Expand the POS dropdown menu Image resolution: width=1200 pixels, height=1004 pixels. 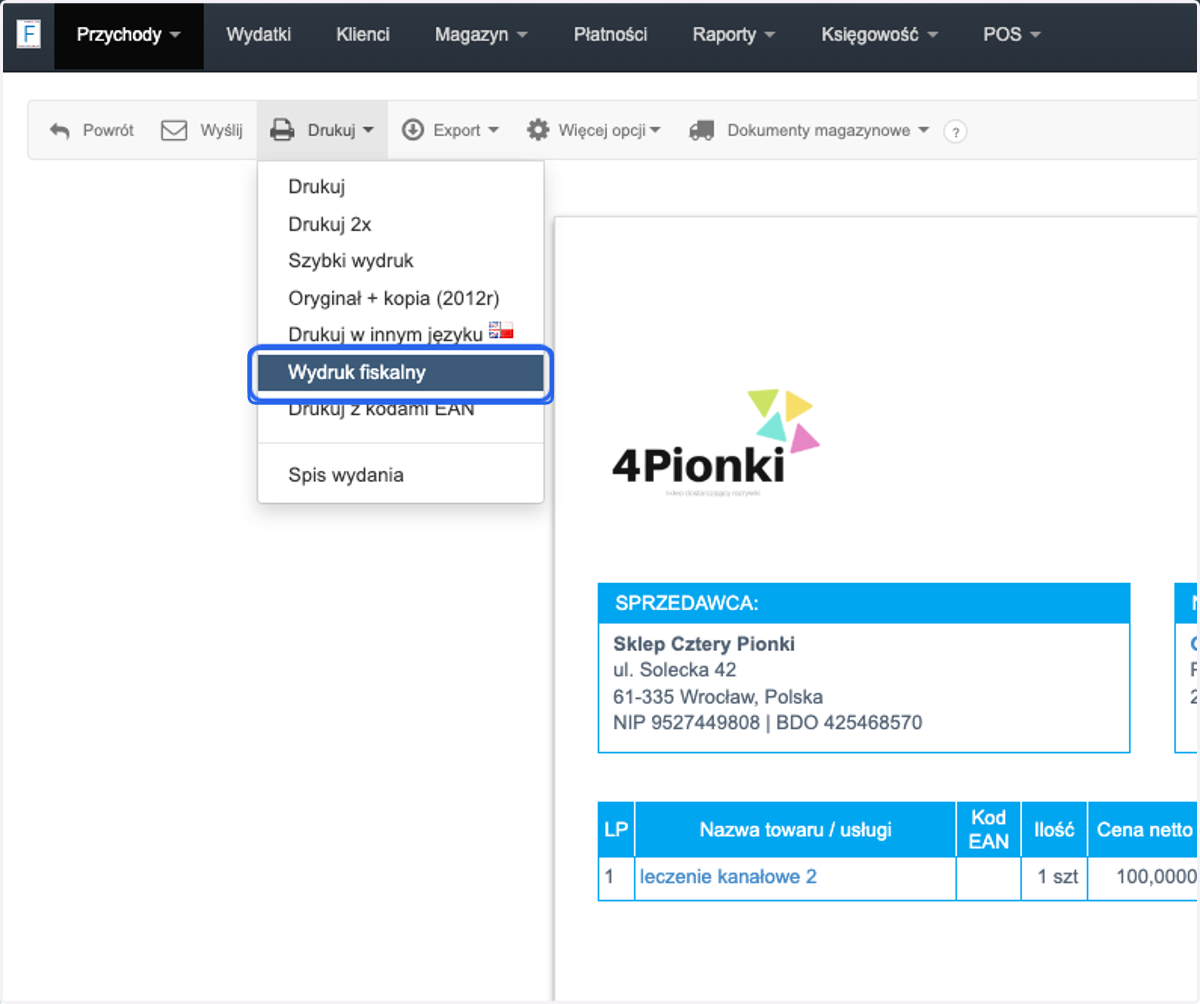(1012, 35)
